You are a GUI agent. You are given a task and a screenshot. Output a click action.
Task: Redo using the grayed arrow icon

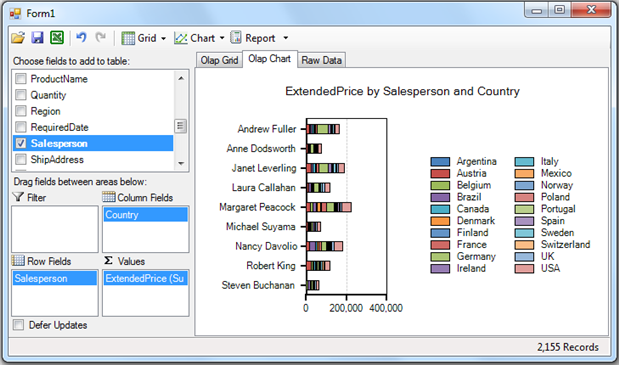101,37
